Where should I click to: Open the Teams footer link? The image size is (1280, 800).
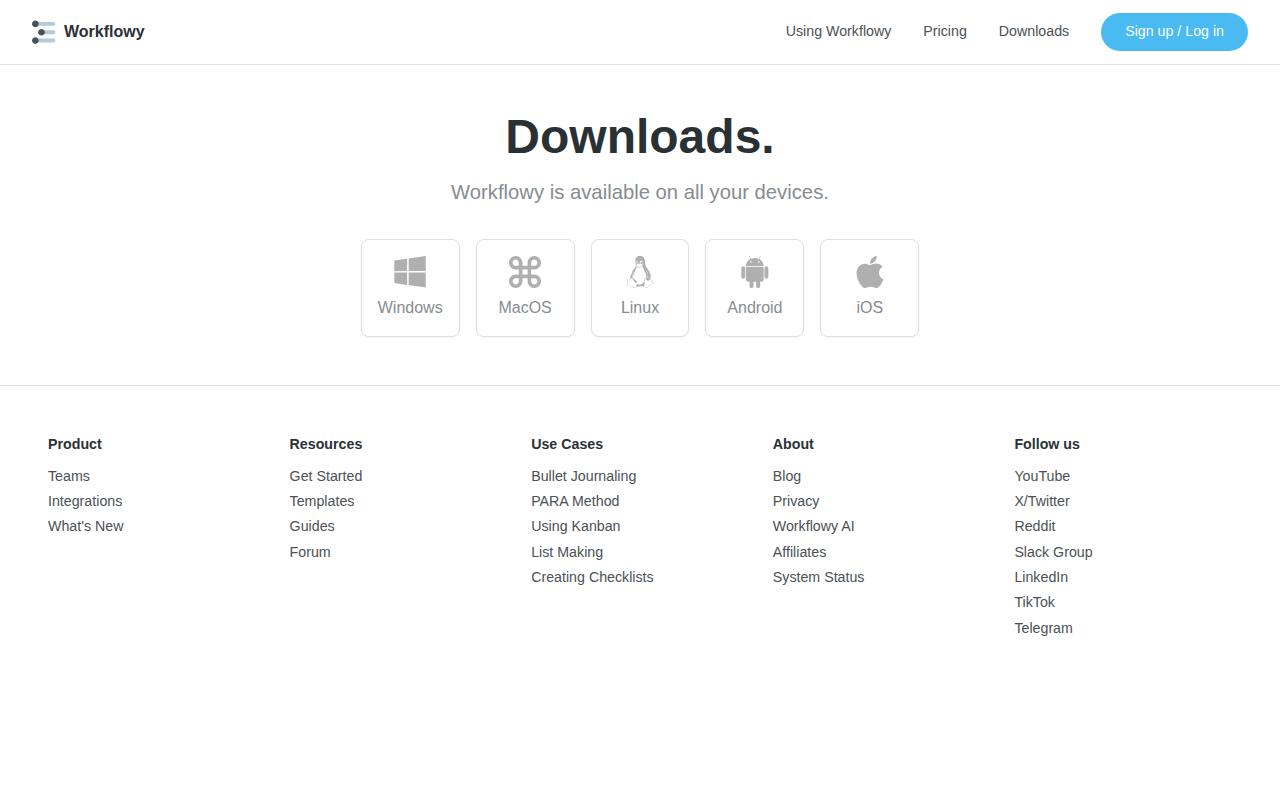point(69,476)
